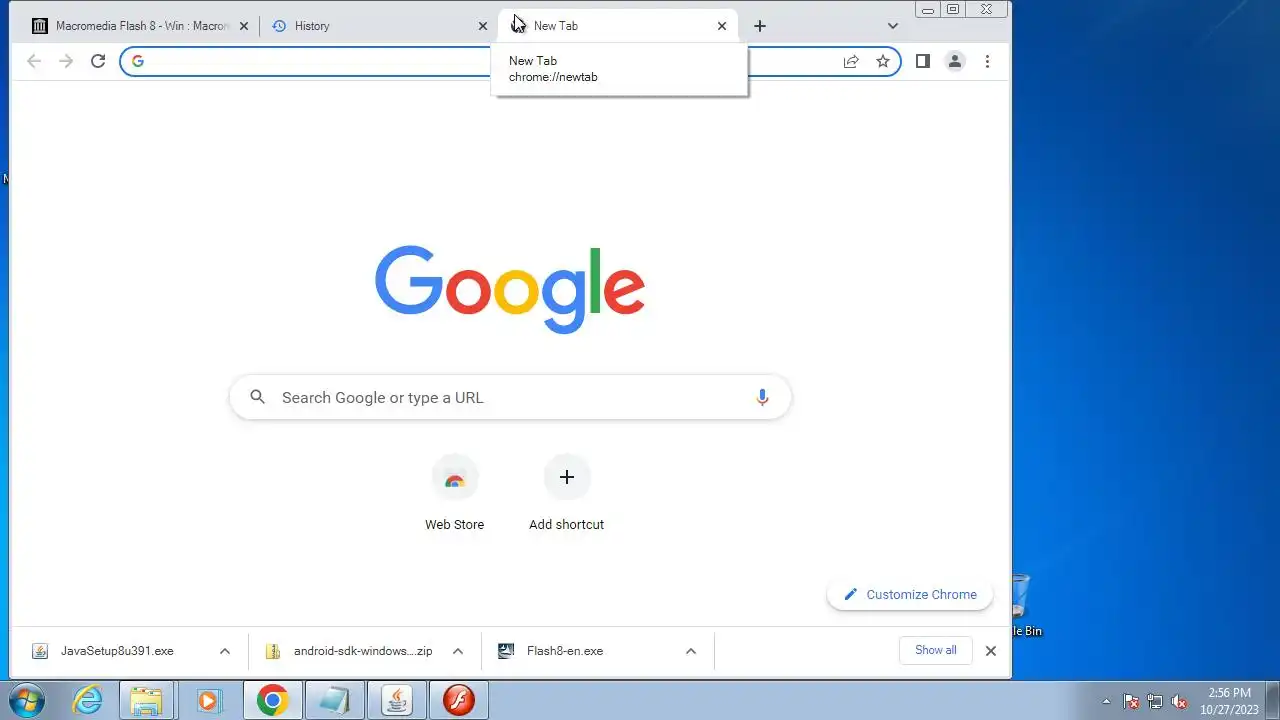Close the downloads bar
This screenshot has height=720, width=1280.
[990, 651]
